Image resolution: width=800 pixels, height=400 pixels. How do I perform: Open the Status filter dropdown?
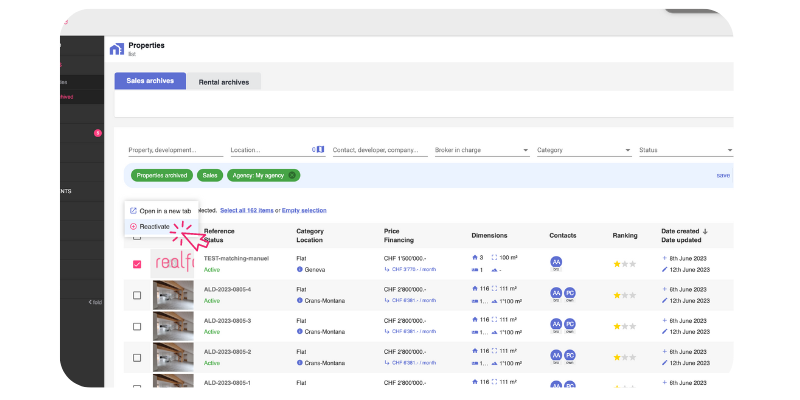point(686,150)
